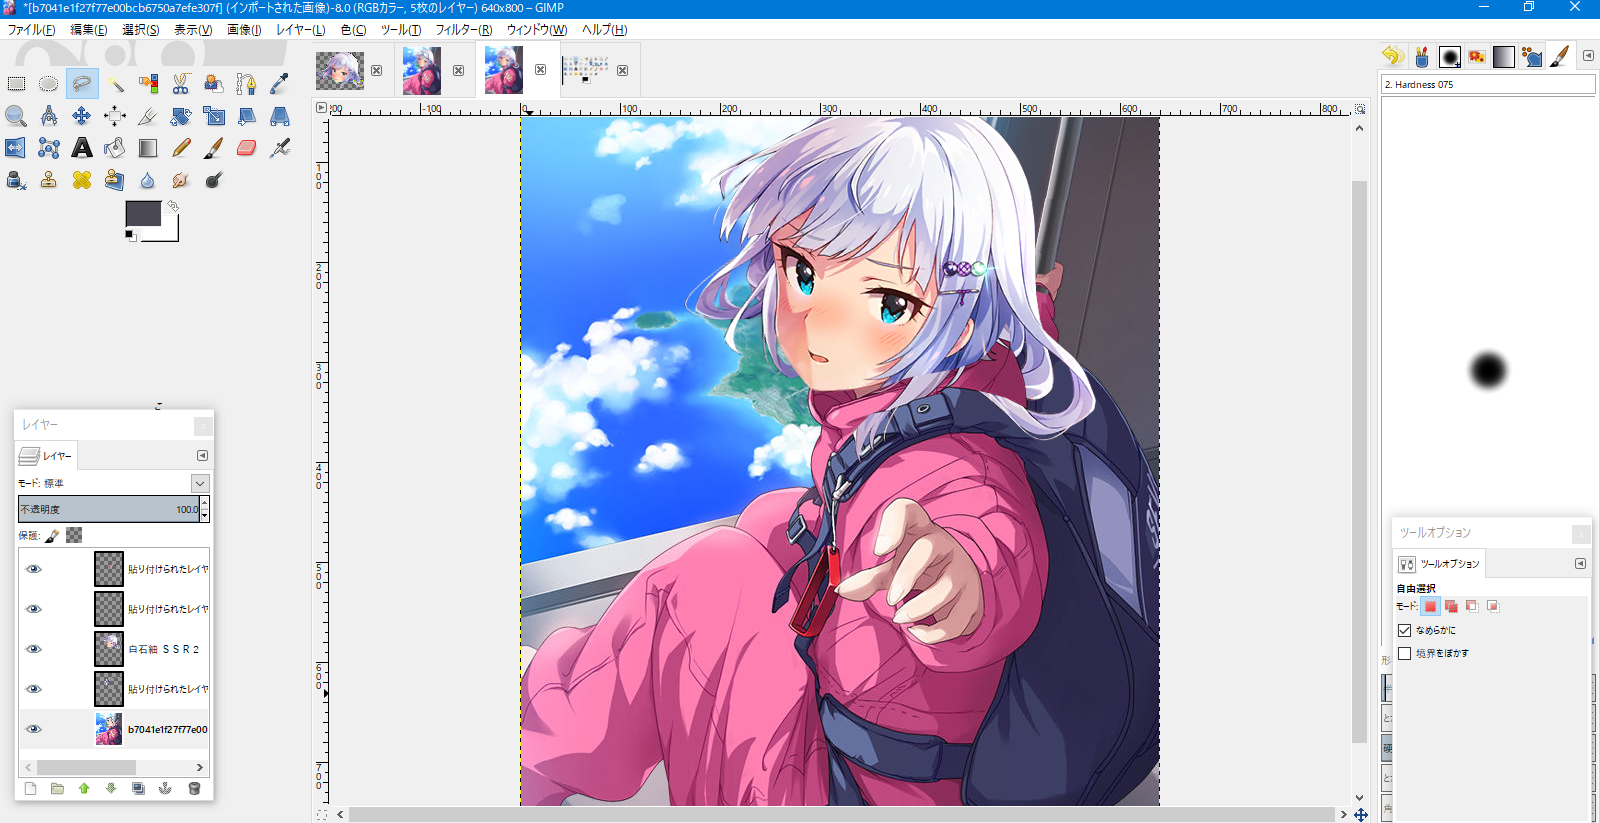Screen dimensions: 1600x823
Task: Adjust the 不透明度 opacity slider
Action: pos(109,509)
